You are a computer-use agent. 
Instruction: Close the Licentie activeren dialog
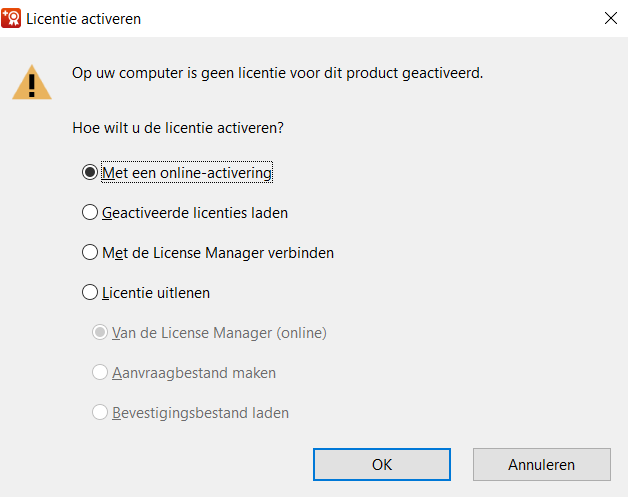coord(610,18)
